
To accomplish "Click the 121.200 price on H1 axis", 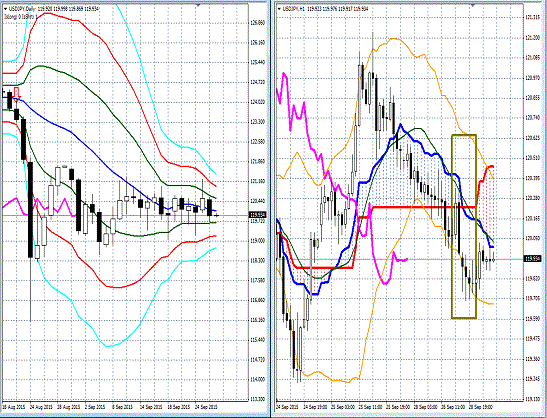I will coord(532,37).
